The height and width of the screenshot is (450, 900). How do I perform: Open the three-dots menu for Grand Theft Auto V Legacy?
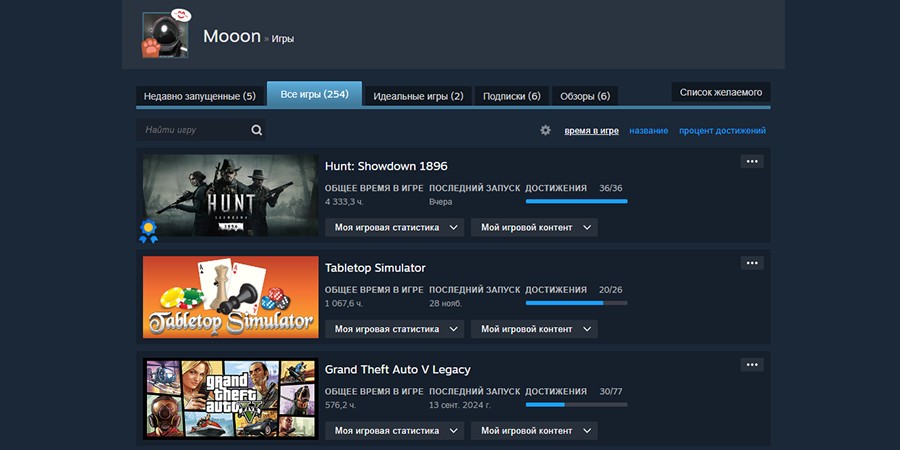pos(752,364)
